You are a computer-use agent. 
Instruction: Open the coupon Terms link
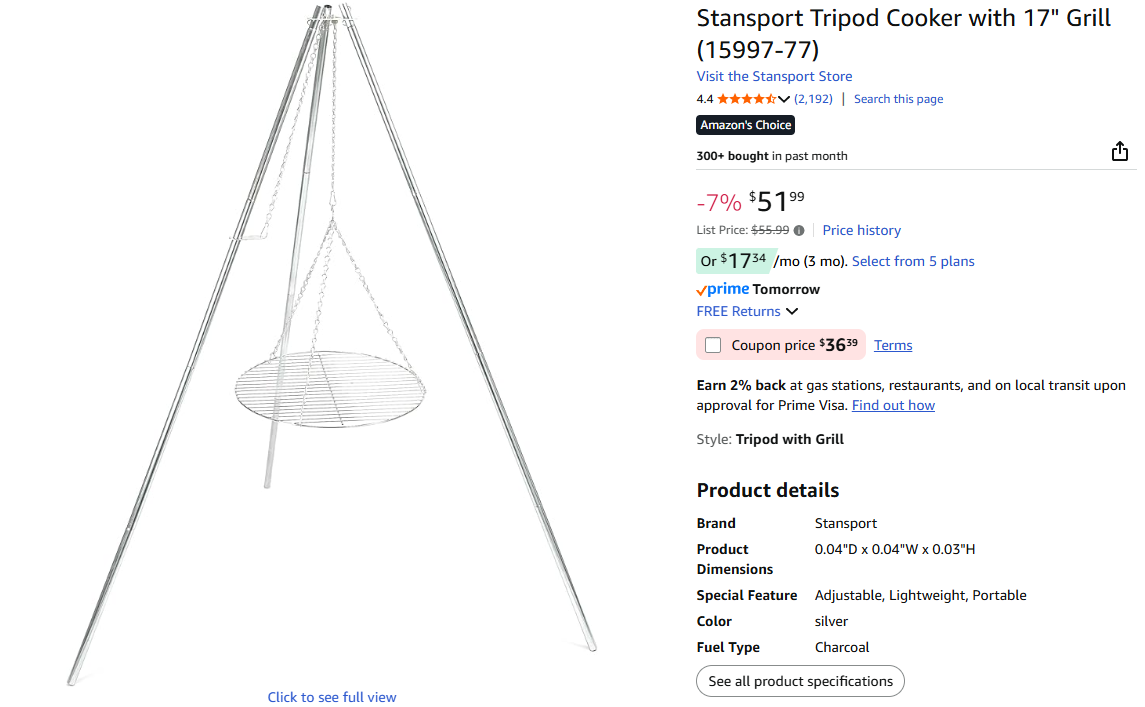(x=893, y=345)
